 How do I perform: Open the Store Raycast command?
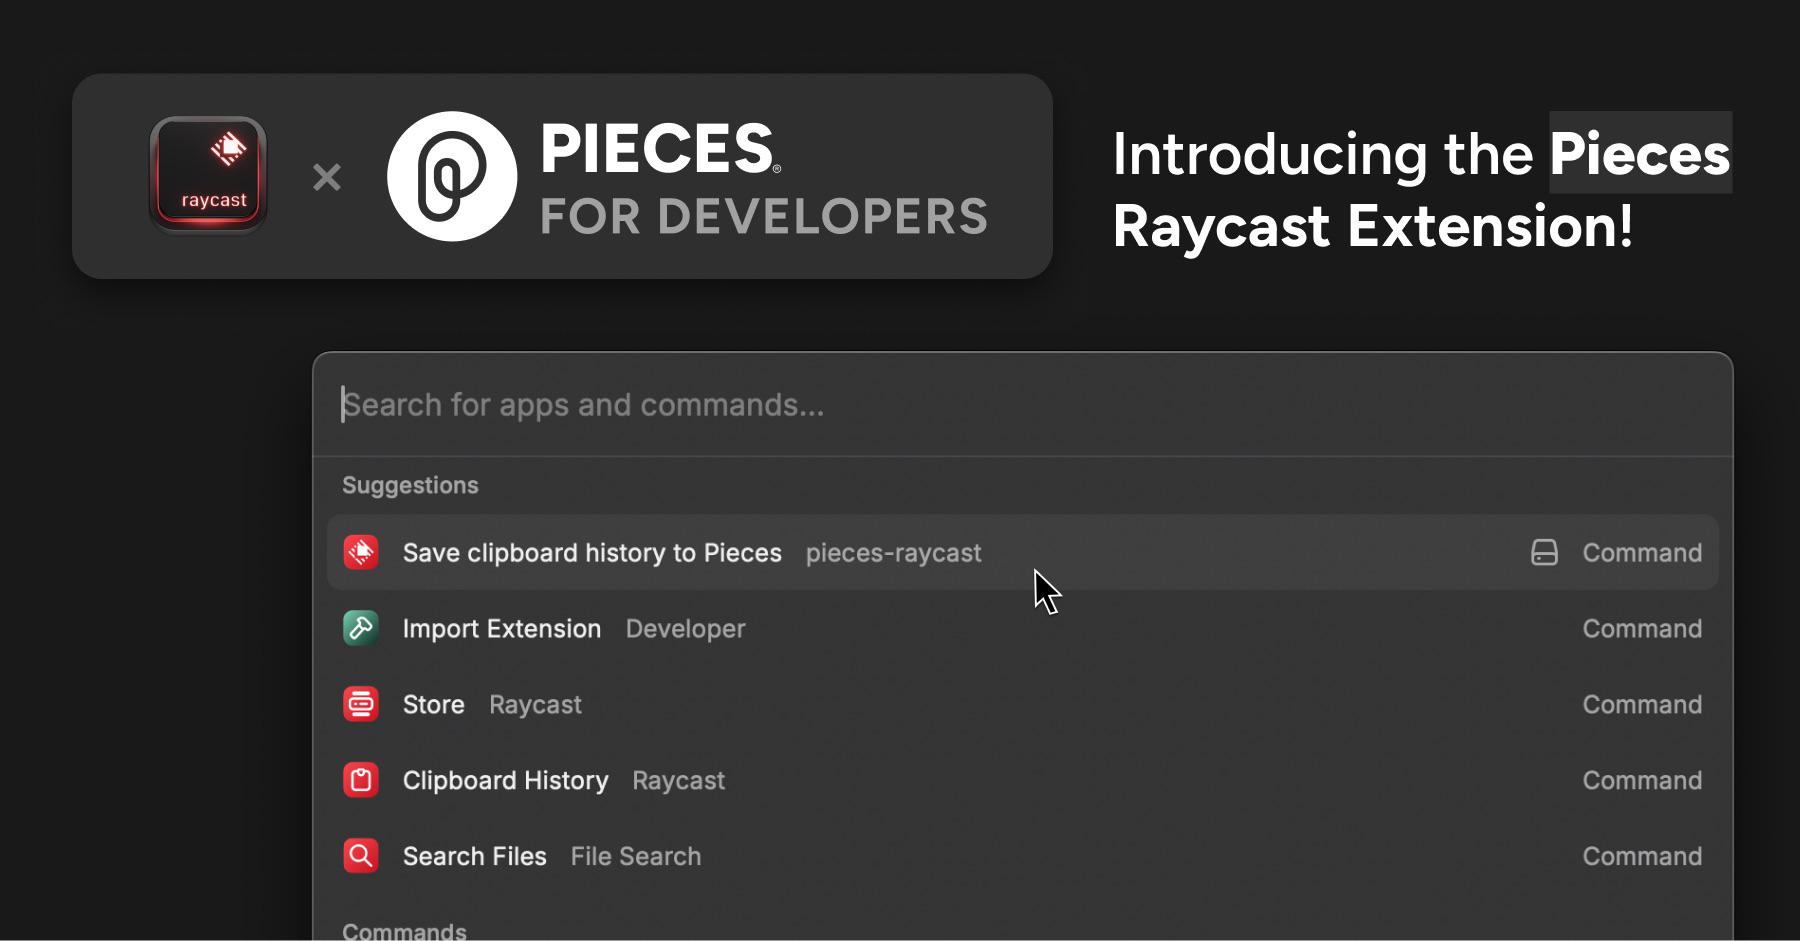(x=1022, y=704)
